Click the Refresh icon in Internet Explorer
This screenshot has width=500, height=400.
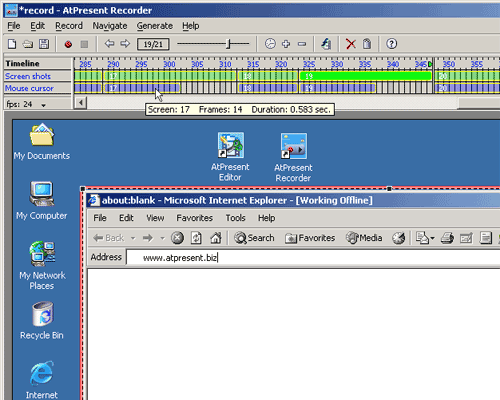coord(196,238)
